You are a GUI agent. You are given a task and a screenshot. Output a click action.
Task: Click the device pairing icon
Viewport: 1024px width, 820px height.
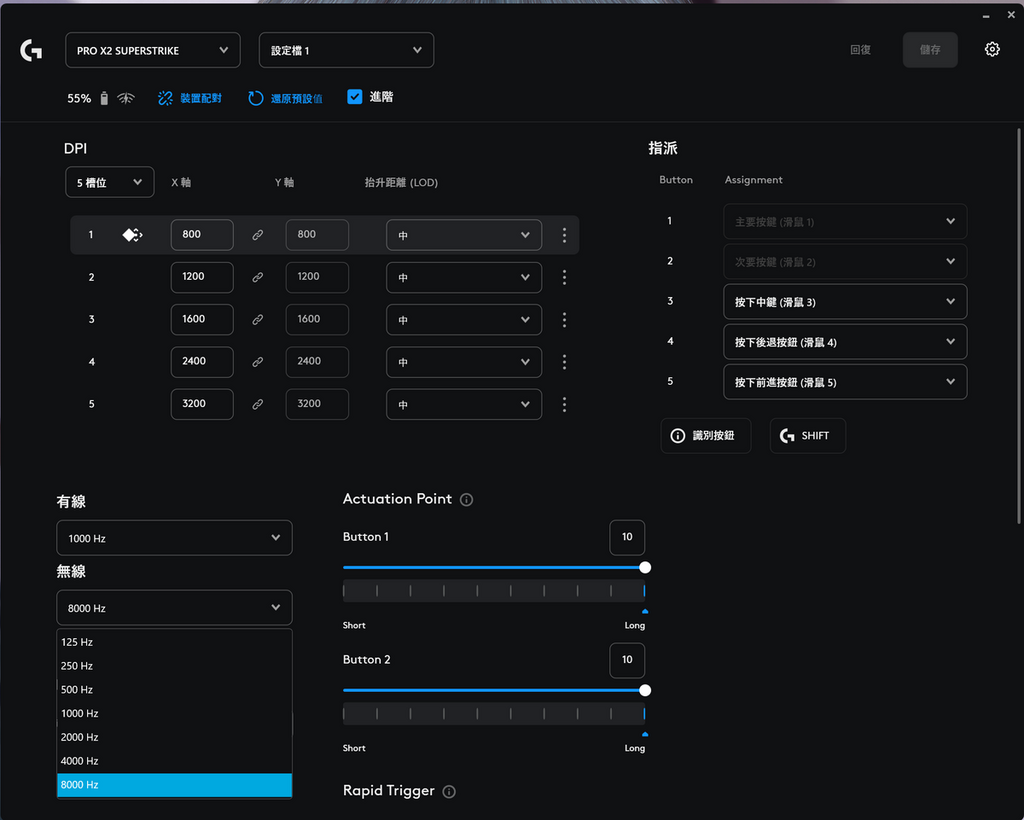[166, 98]
